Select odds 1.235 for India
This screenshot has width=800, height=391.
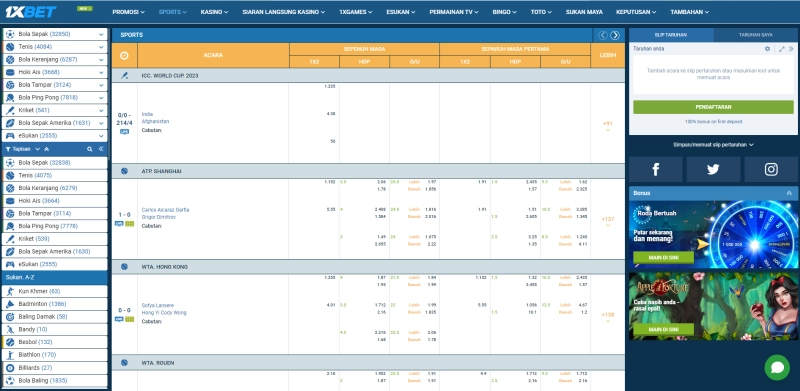coord(330,86)
